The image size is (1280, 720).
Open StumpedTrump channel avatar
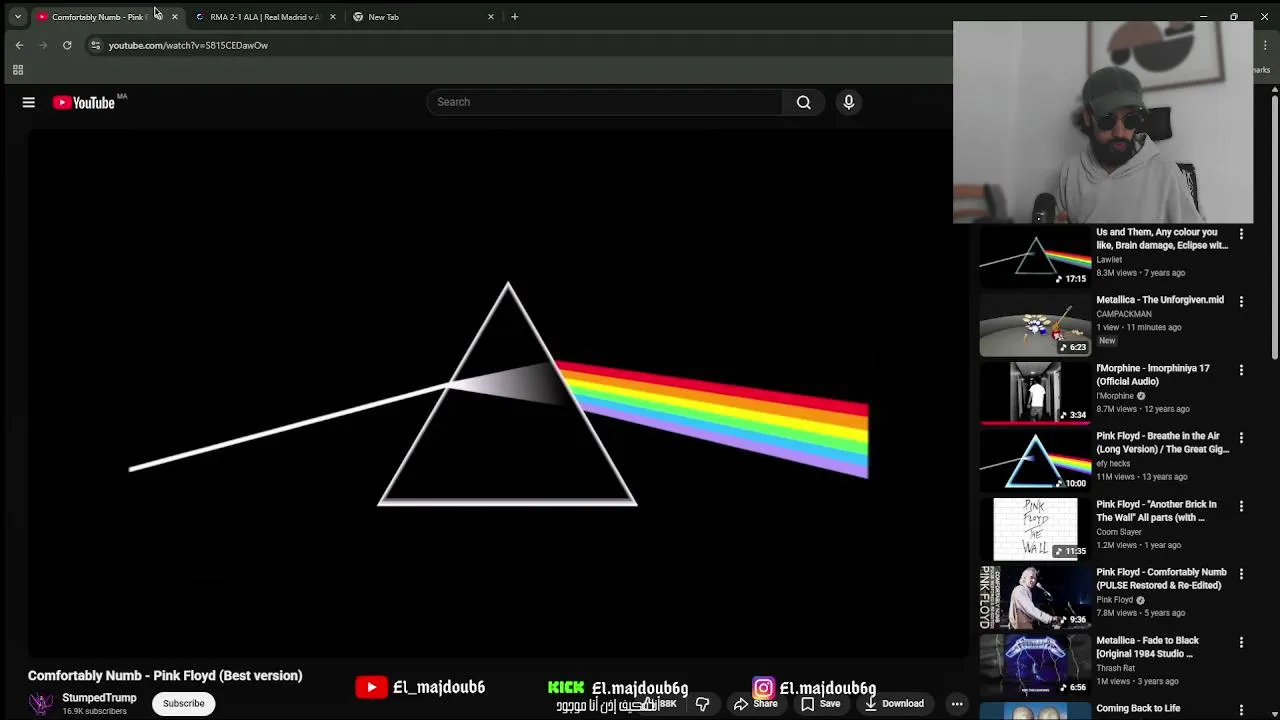pos(40,704)
